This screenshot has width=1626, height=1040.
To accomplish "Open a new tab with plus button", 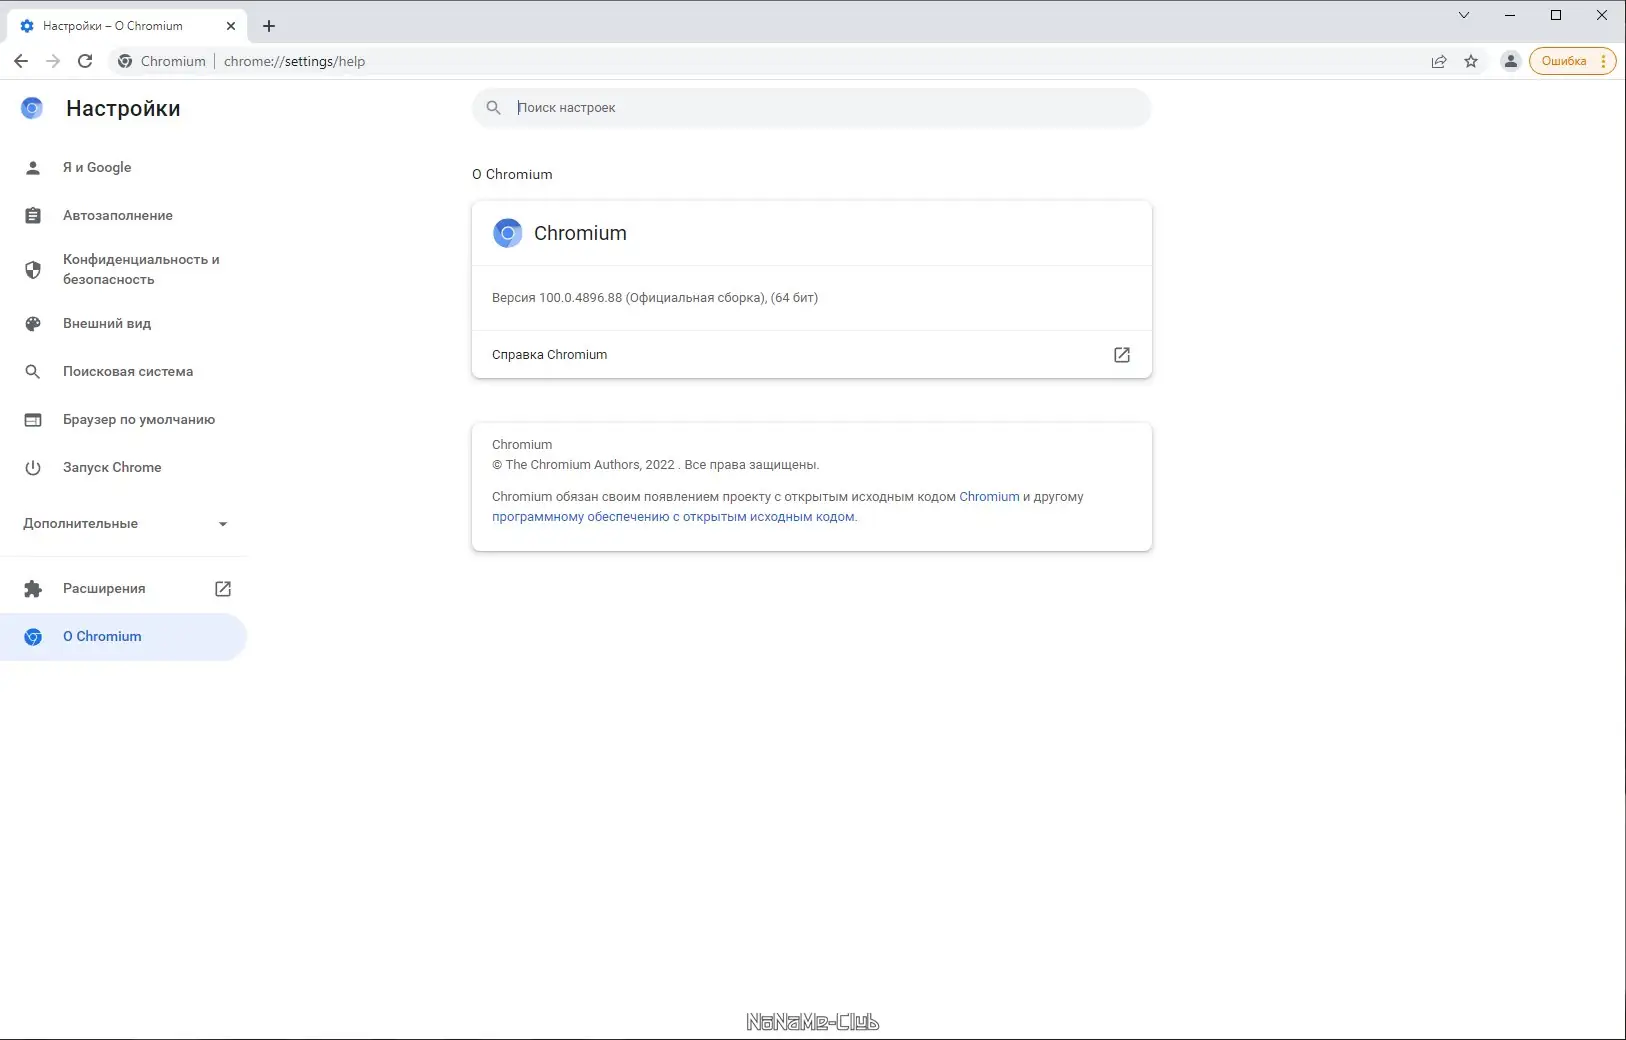I will (x=269, y=26).
